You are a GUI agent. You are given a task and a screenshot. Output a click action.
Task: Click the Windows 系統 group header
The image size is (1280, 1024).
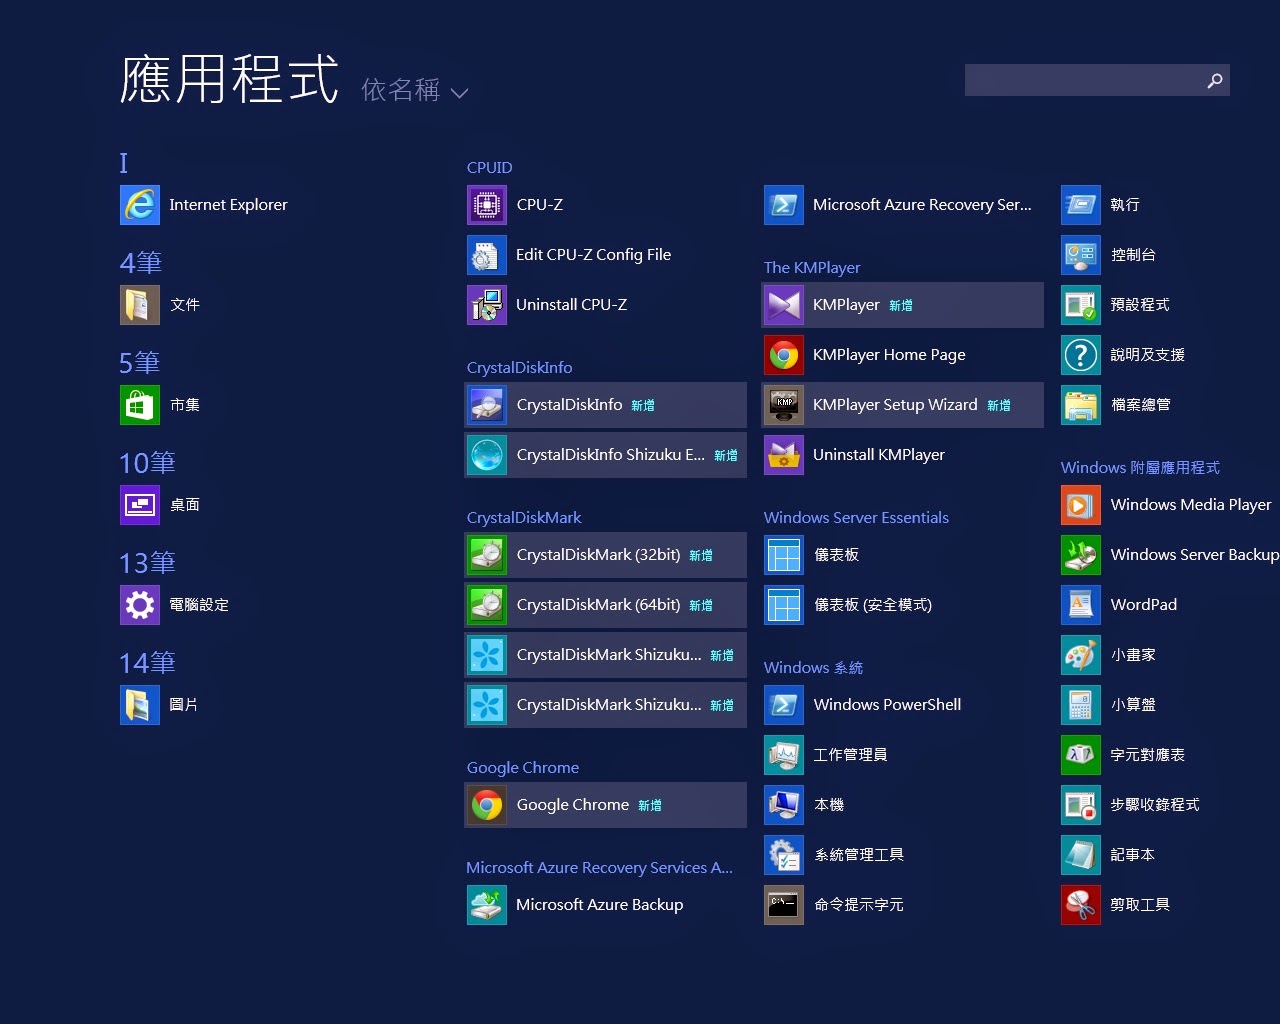pos(813,667)
